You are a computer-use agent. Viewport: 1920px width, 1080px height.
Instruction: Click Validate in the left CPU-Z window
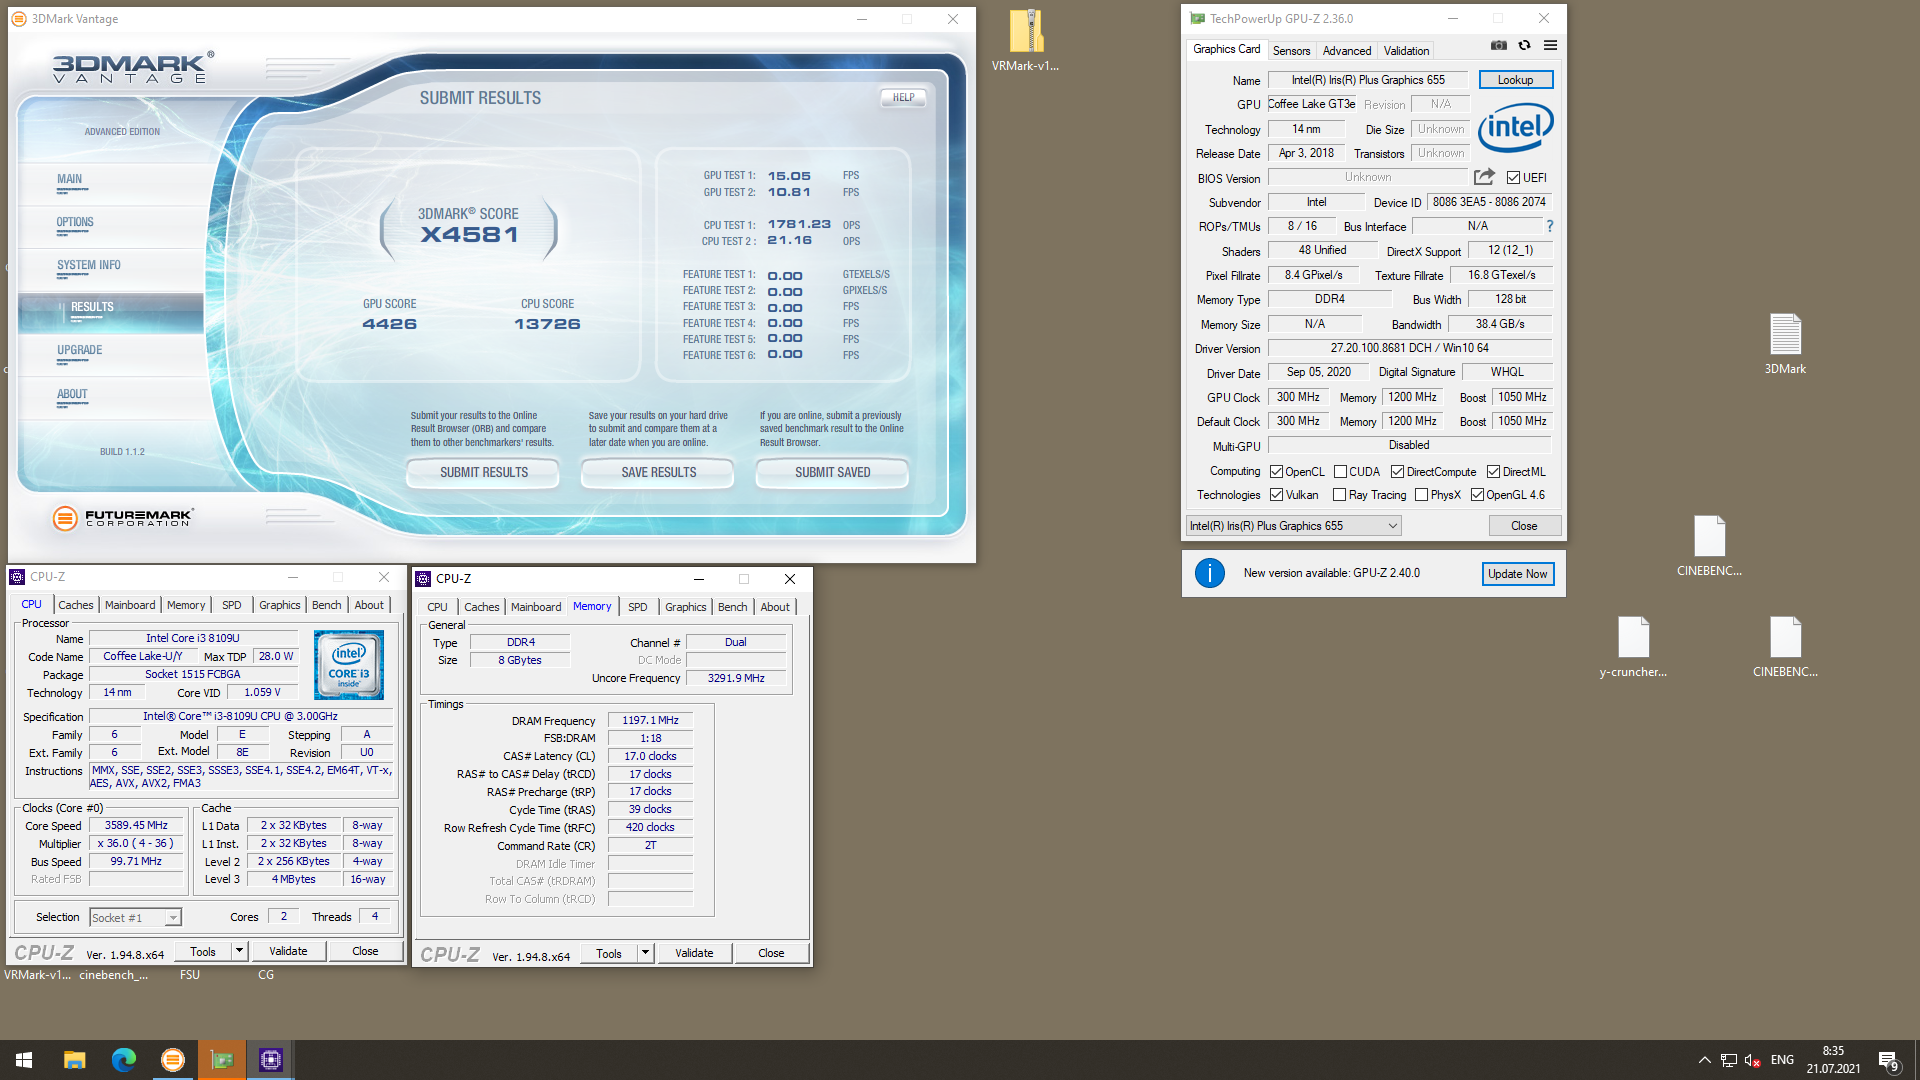[288, 951]
